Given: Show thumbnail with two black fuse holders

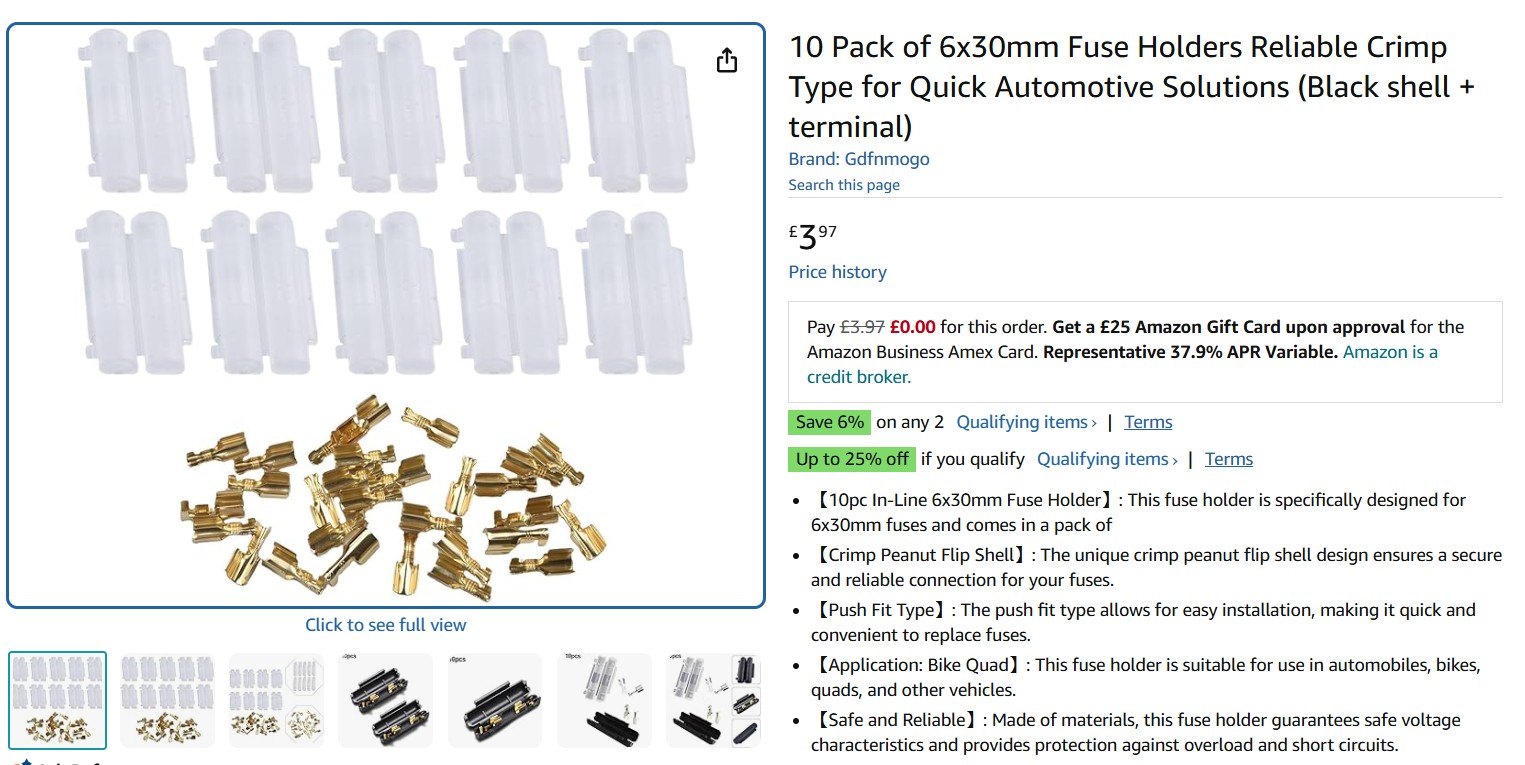Looking at the screenshot, I should point(385,700).
